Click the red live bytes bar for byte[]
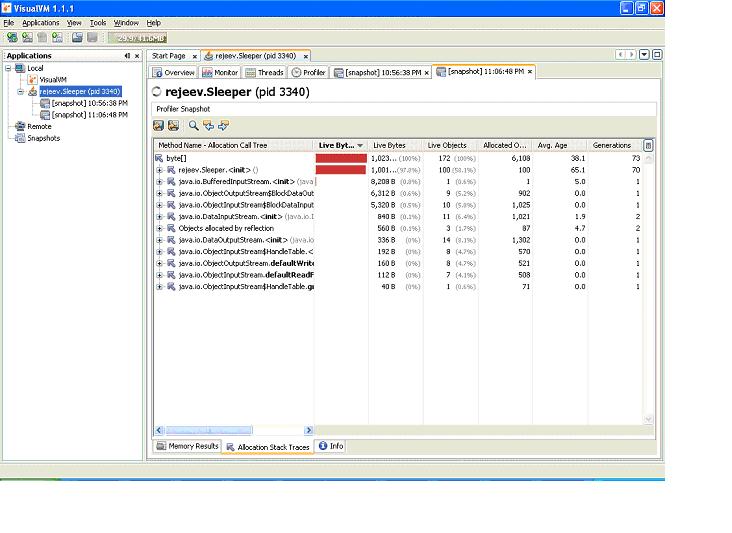Screen dimensions: 732x533 (x=341, y=158)
